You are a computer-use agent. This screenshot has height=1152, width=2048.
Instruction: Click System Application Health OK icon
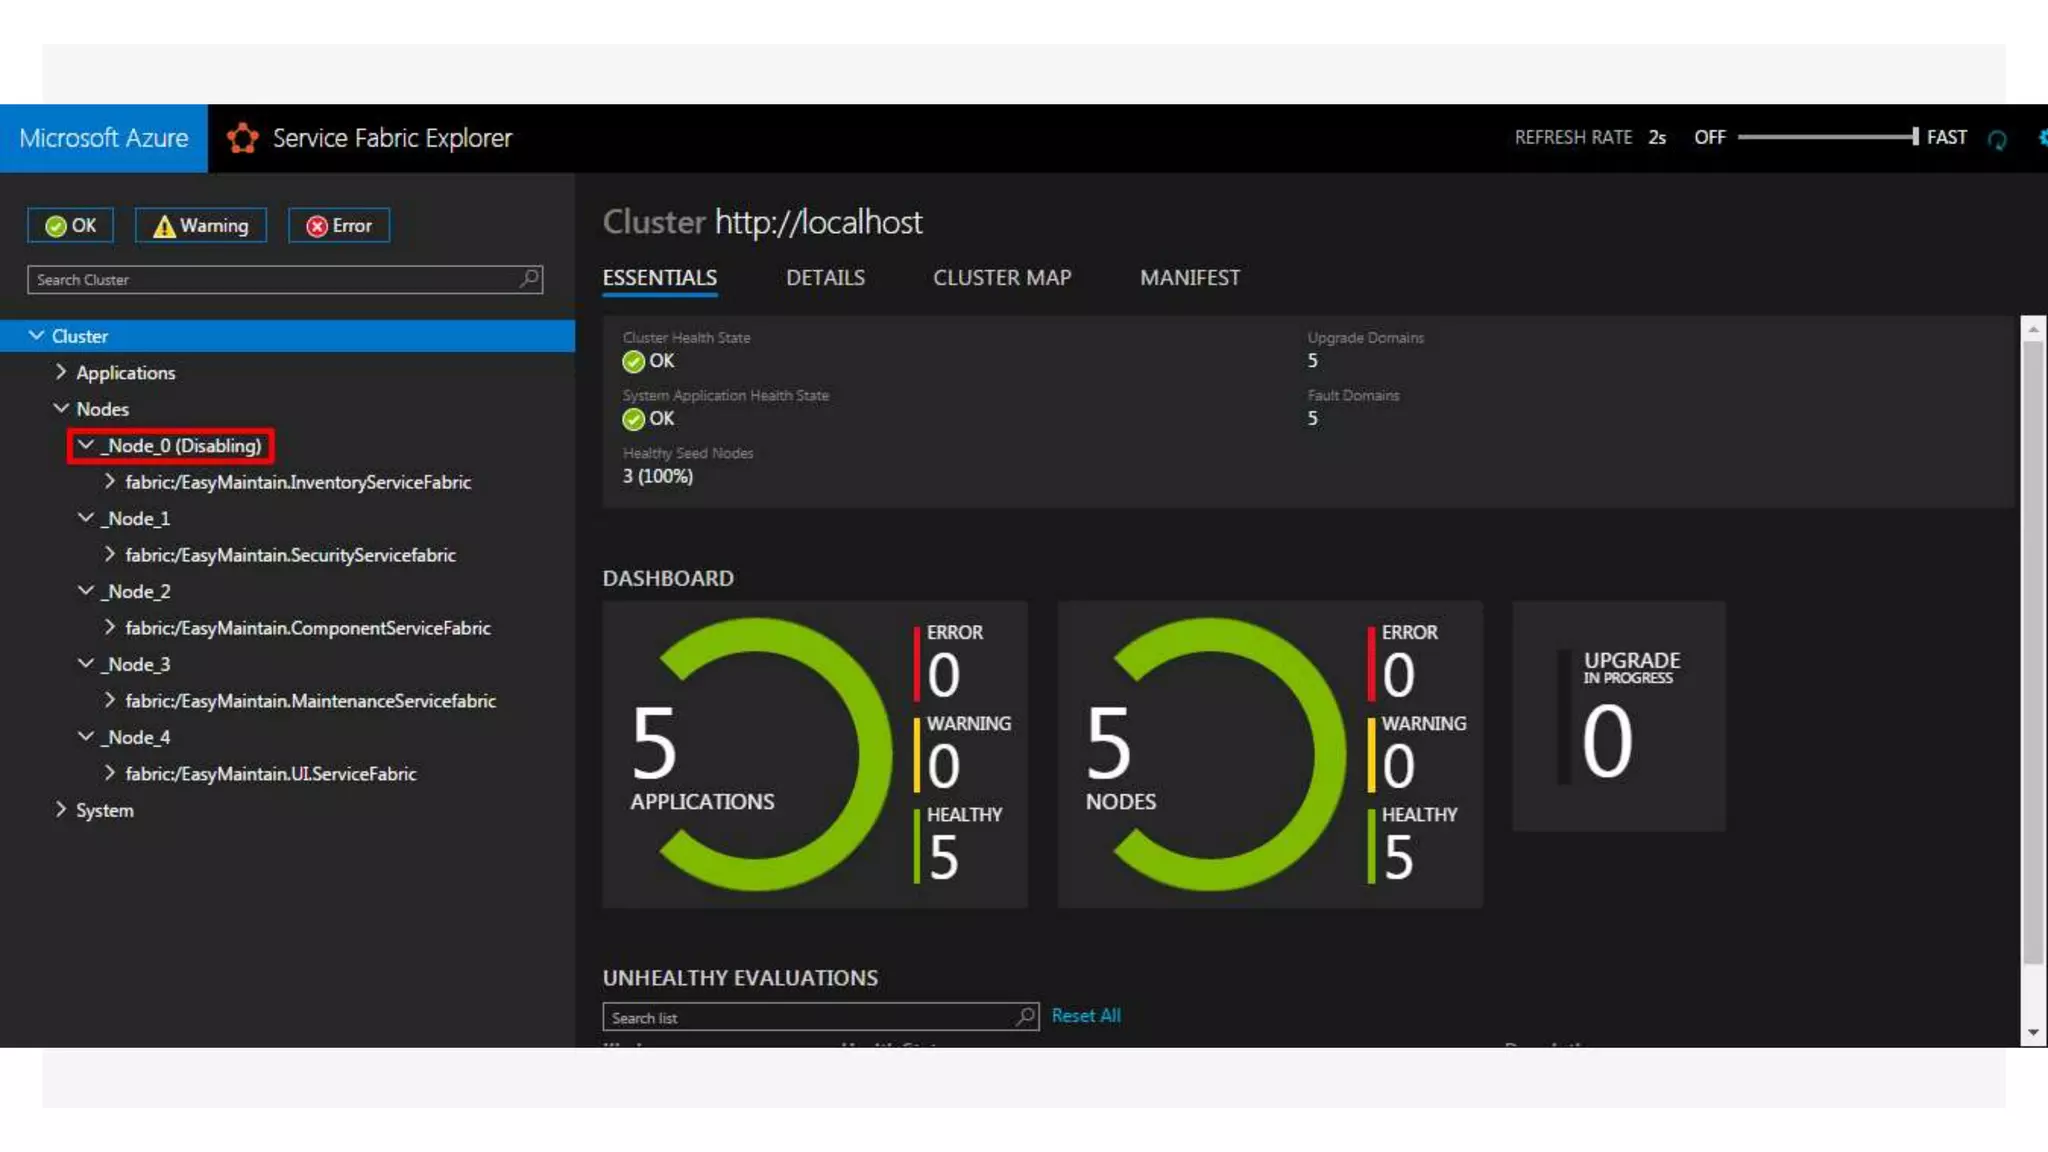[x=633, y=419]
